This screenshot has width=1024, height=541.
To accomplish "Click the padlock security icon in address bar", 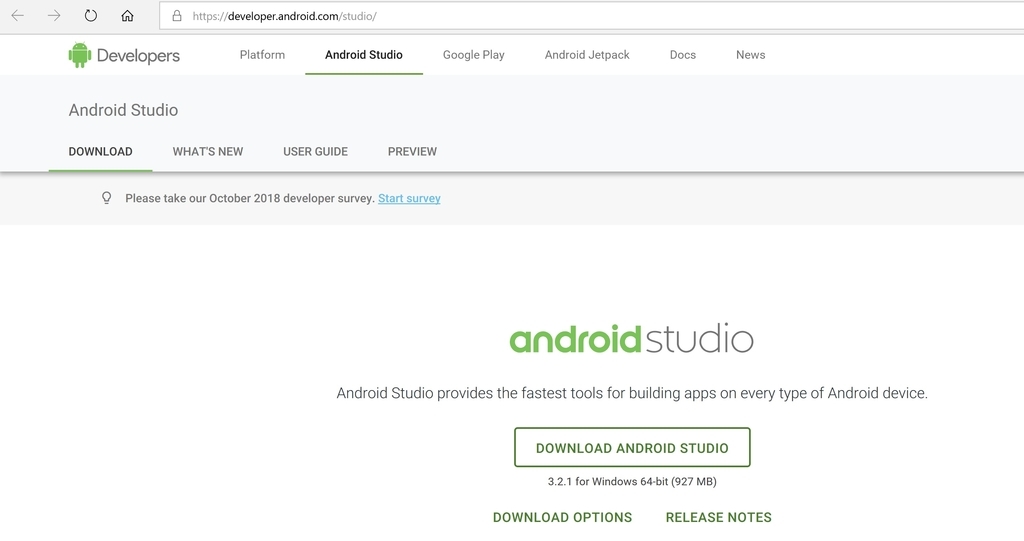I will click(176, 16).
